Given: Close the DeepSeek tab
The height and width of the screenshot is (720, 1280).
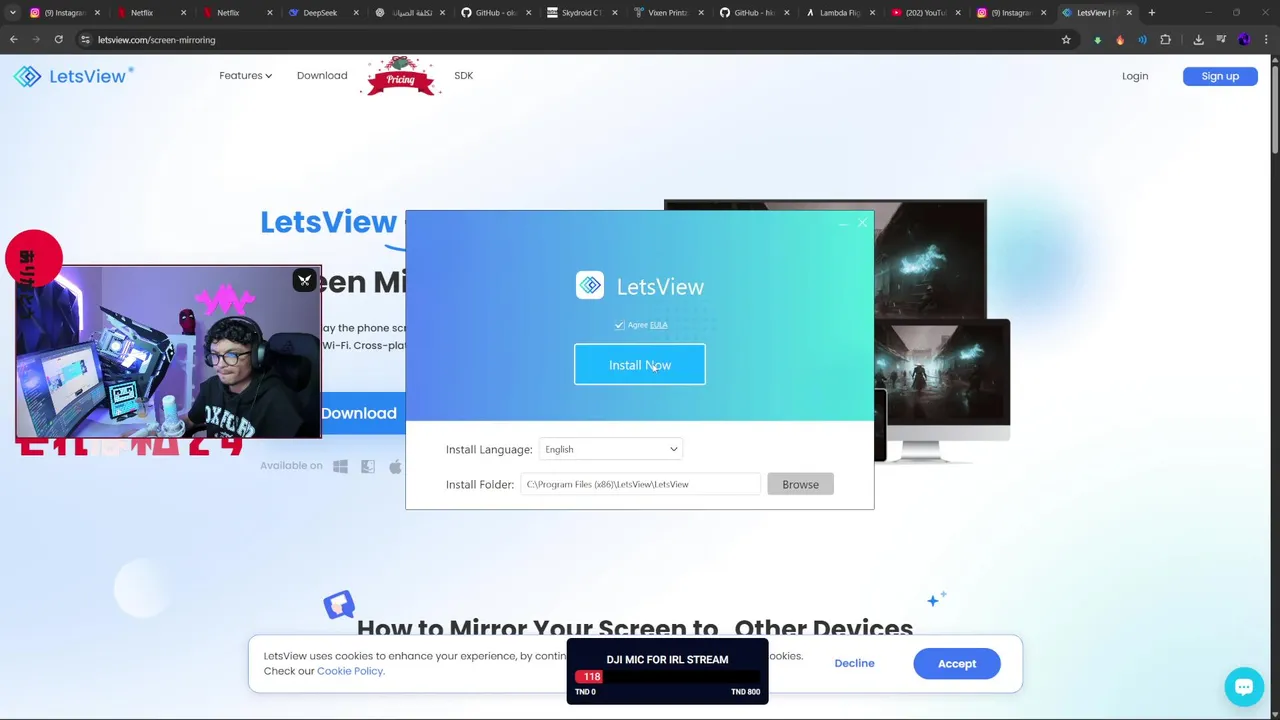Looking at the screenshot, I should click(x=356, y=13).
